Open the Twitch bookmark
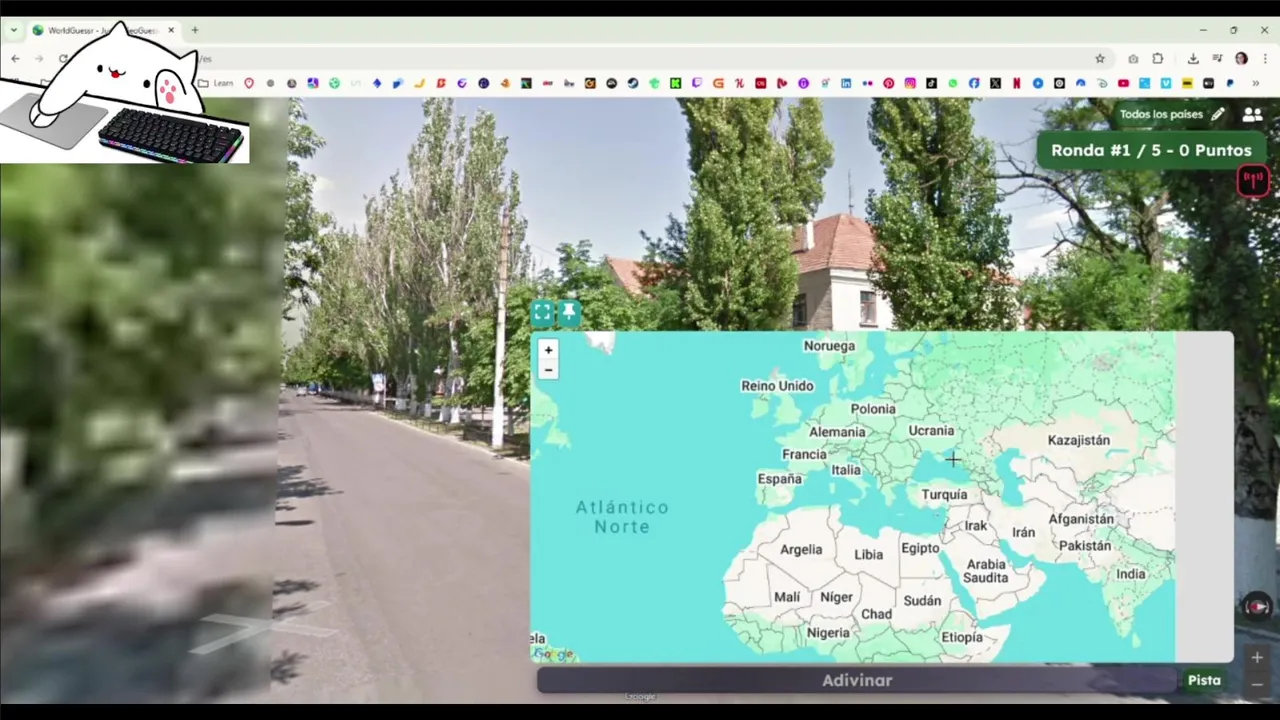Viewport: 1280px width, 720px height. 696,83
